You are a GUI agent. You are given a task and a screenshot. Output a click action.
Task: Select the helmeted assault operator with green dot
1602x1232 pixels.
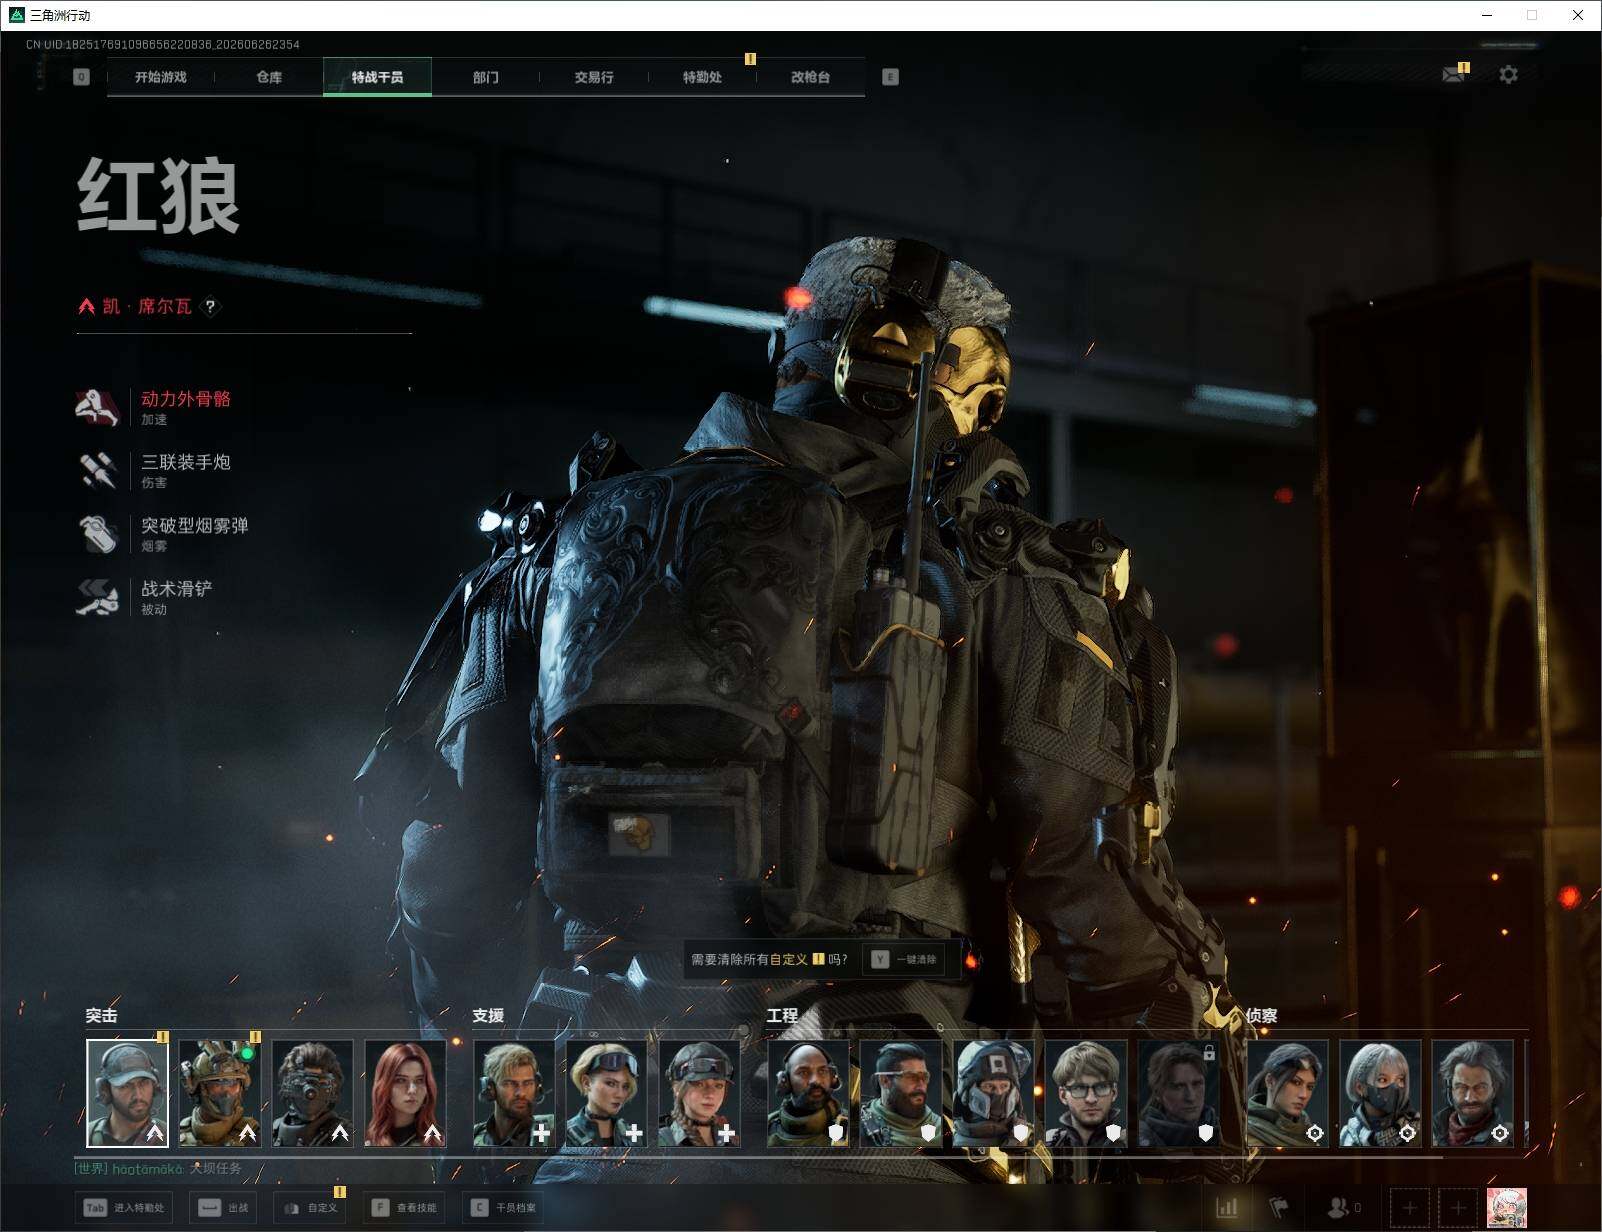[x=220, y=1093]
